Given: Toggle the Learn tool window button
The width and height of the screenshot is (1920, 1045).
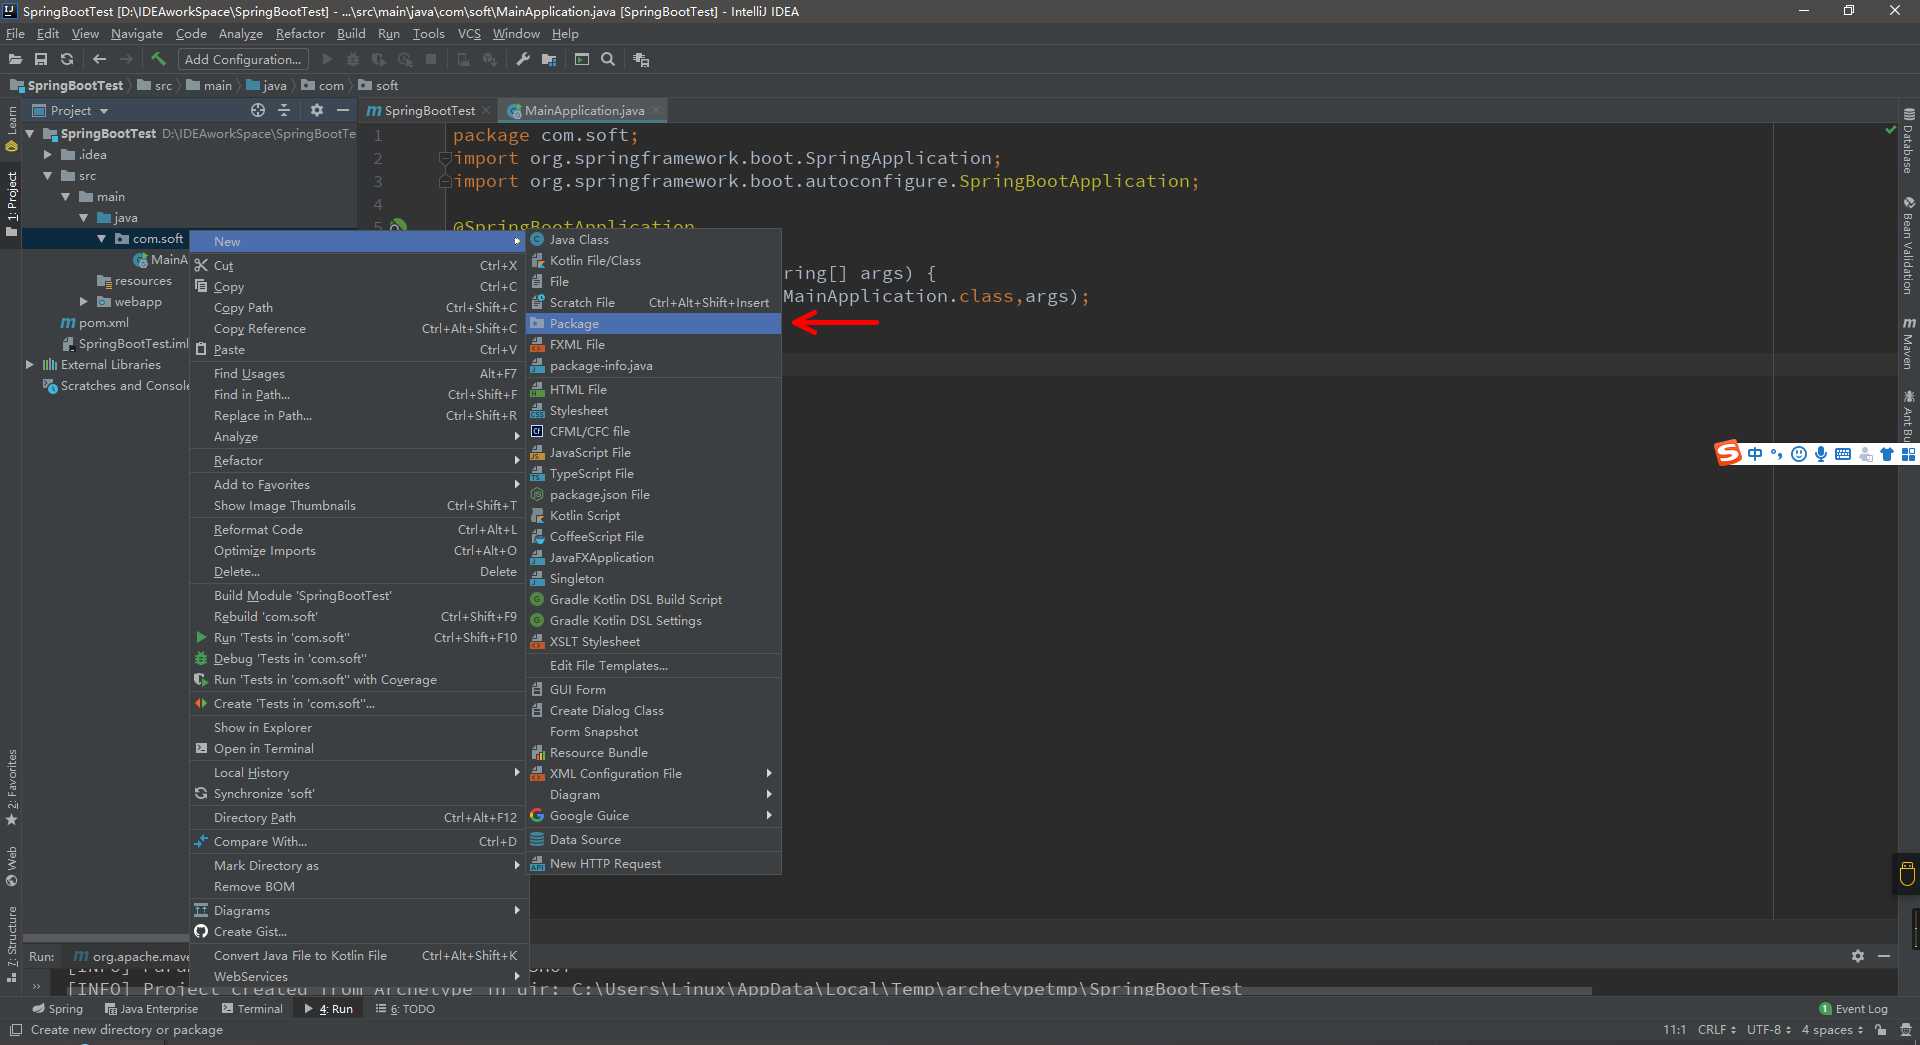Looking at the screenshot, I should (11, 128).
